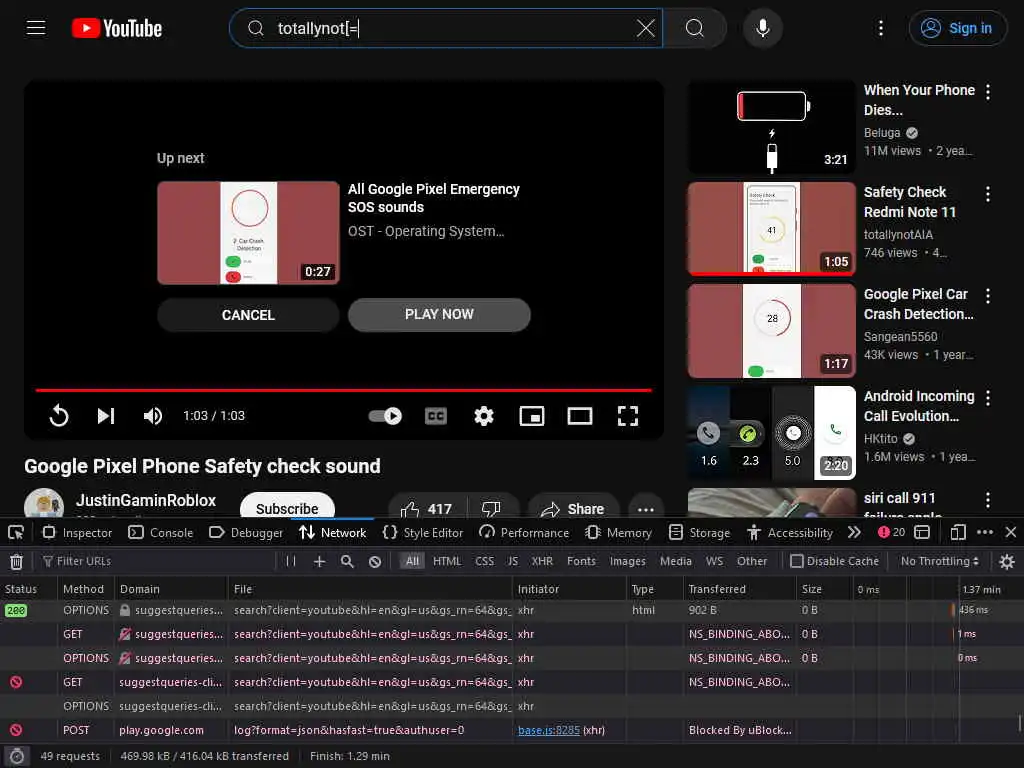
Task: Open request blocking panel icon
Action: pos(375,561)
